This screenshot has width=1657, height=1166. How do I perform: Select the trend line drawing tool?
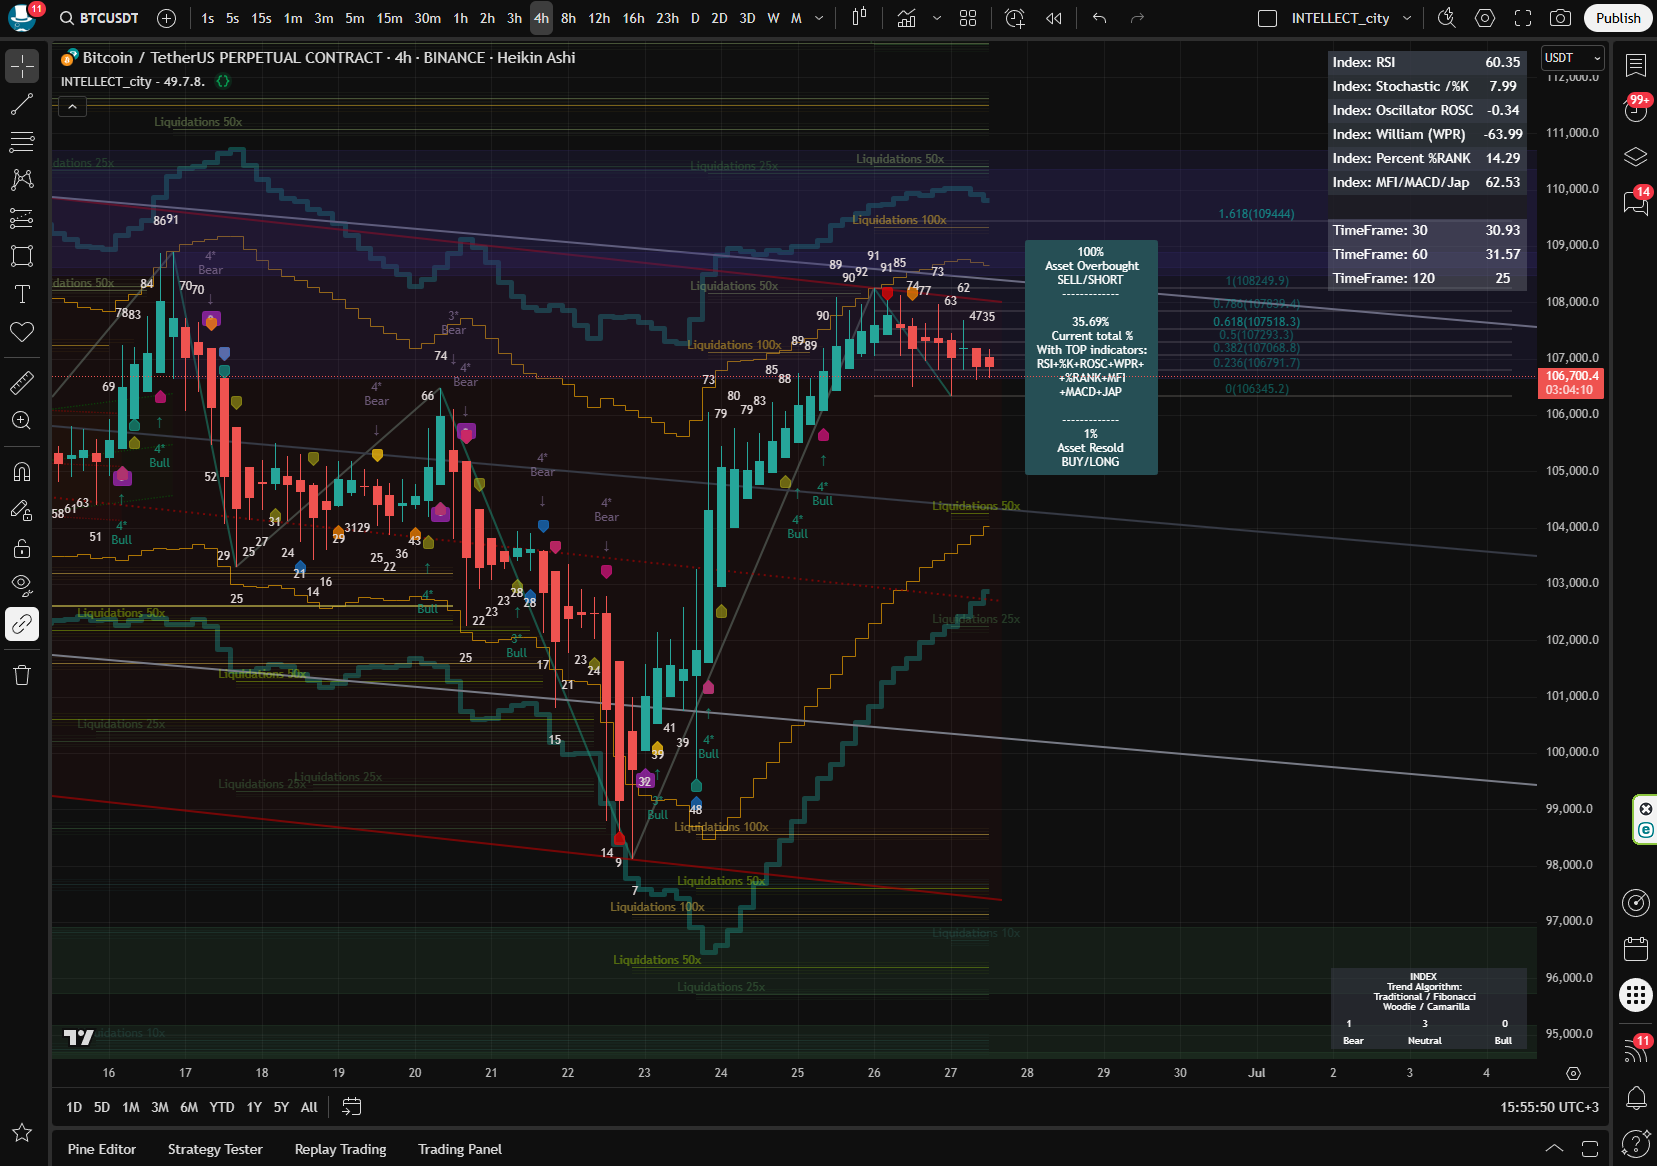22,104
